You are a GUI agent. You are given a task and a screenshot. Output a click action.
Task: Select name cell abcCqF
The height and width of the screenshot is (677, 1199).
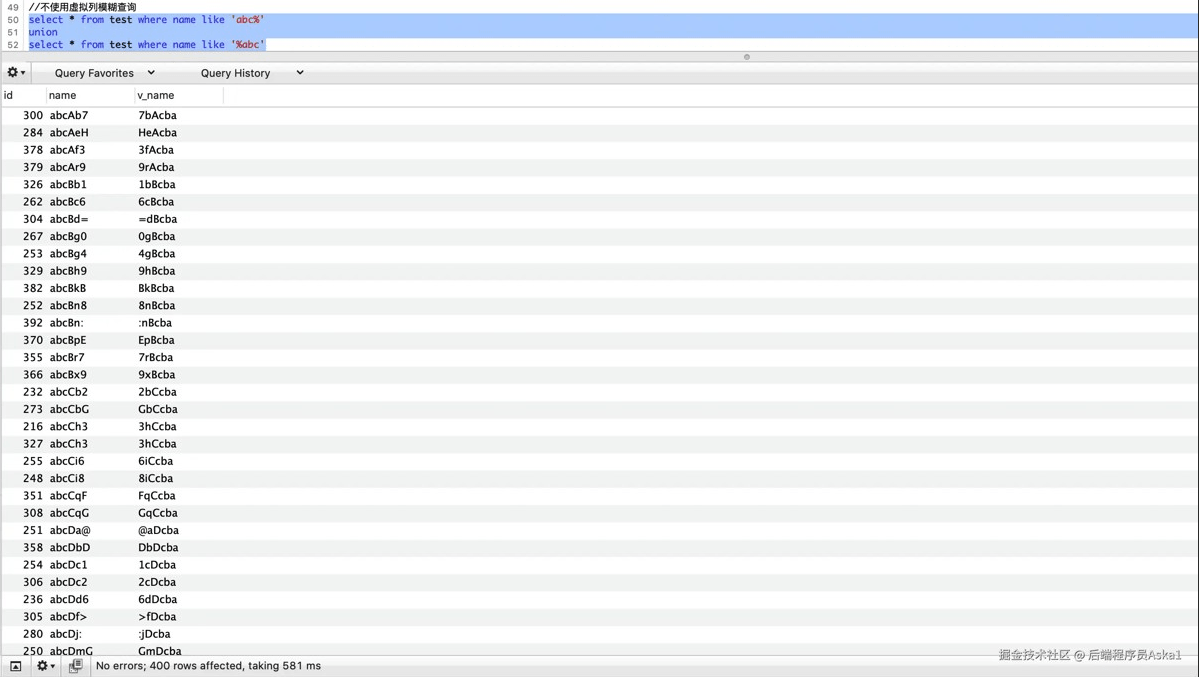[x=68, y=496]
